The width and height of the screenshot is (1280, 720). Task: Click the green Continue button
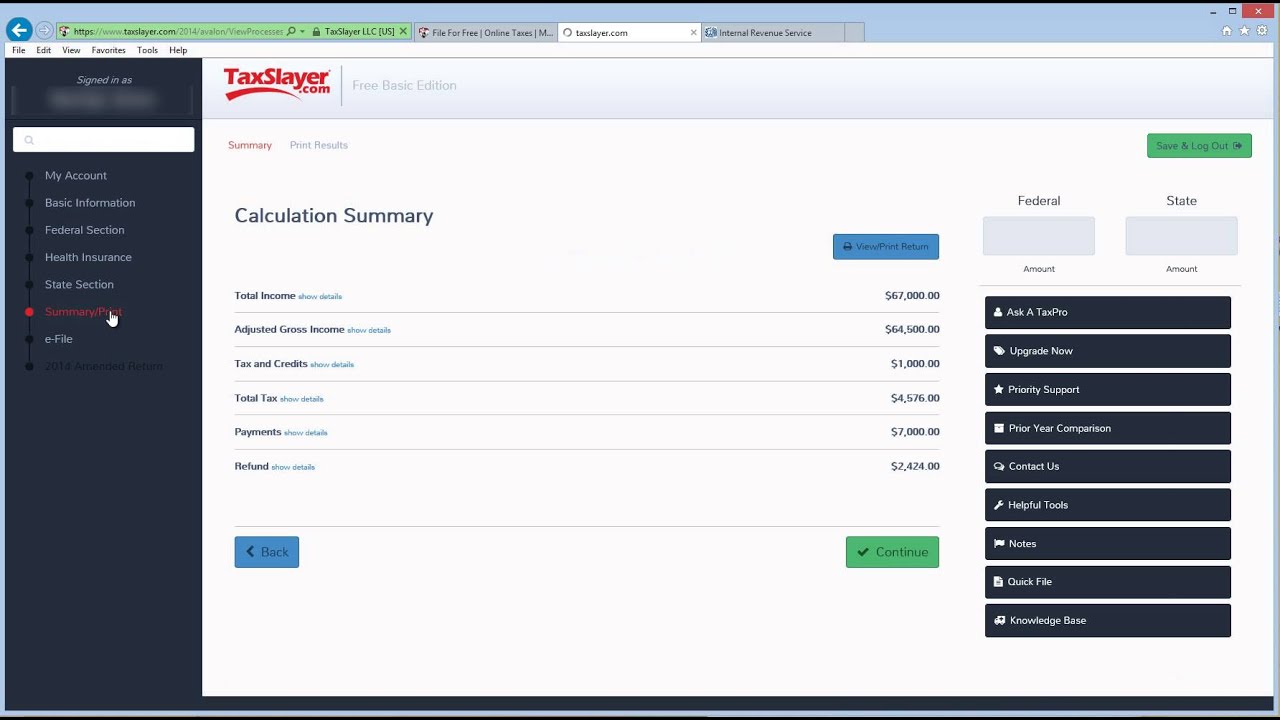tap(892, 552)
